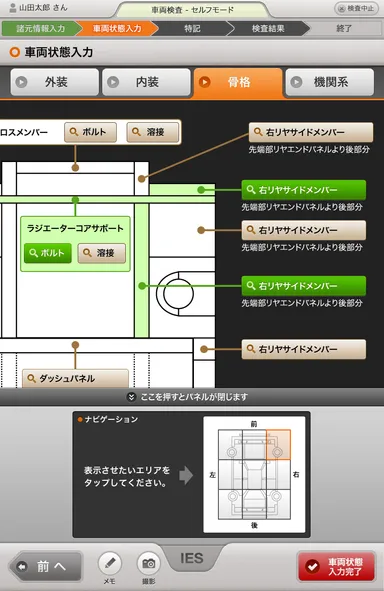This screenshot has width=384, height=591.
Task: Click the play icon on 骨格 tab
Action: 205,82
